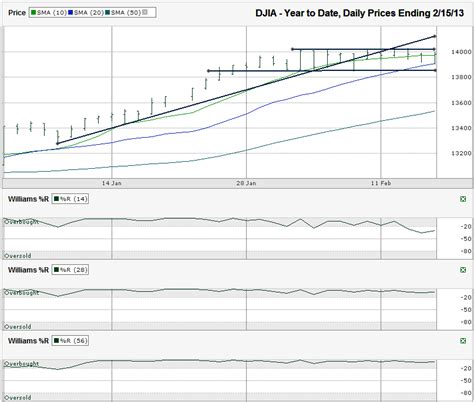Click the 14000 price axis label
The image size is (474, 402).
coord(461,52)
